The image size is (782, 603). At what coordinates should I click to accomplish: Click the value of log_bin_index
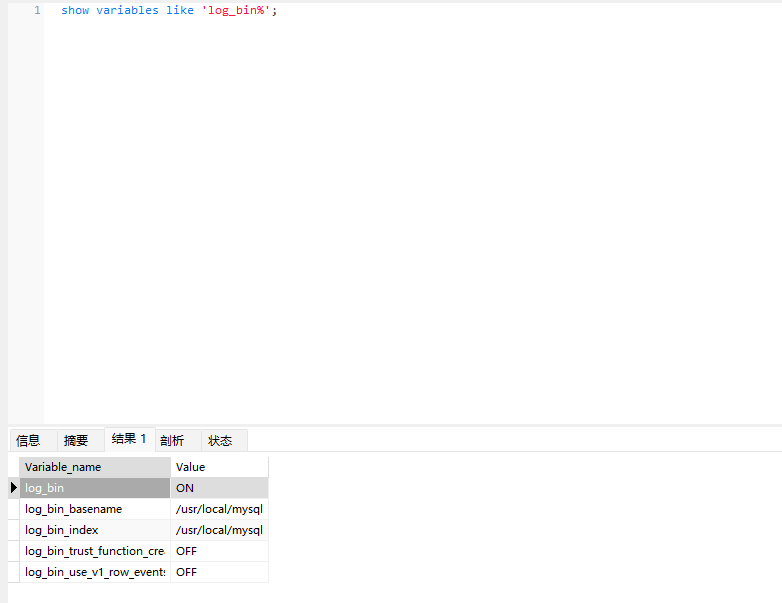click(x=219, y=530)
